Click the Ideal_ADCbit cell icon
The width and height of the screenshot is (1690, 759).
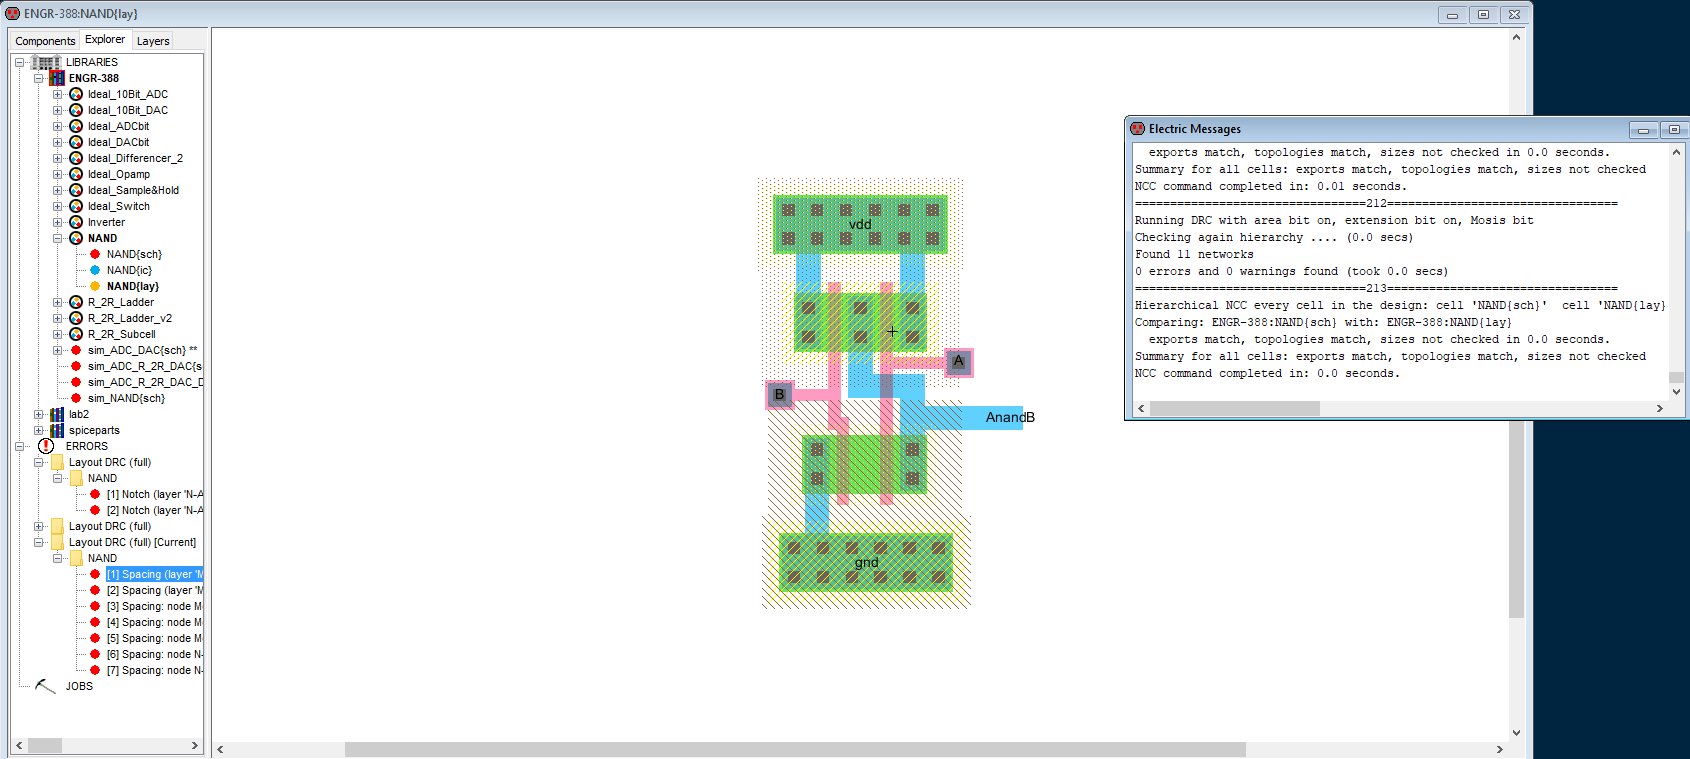[x=76, y=126]
